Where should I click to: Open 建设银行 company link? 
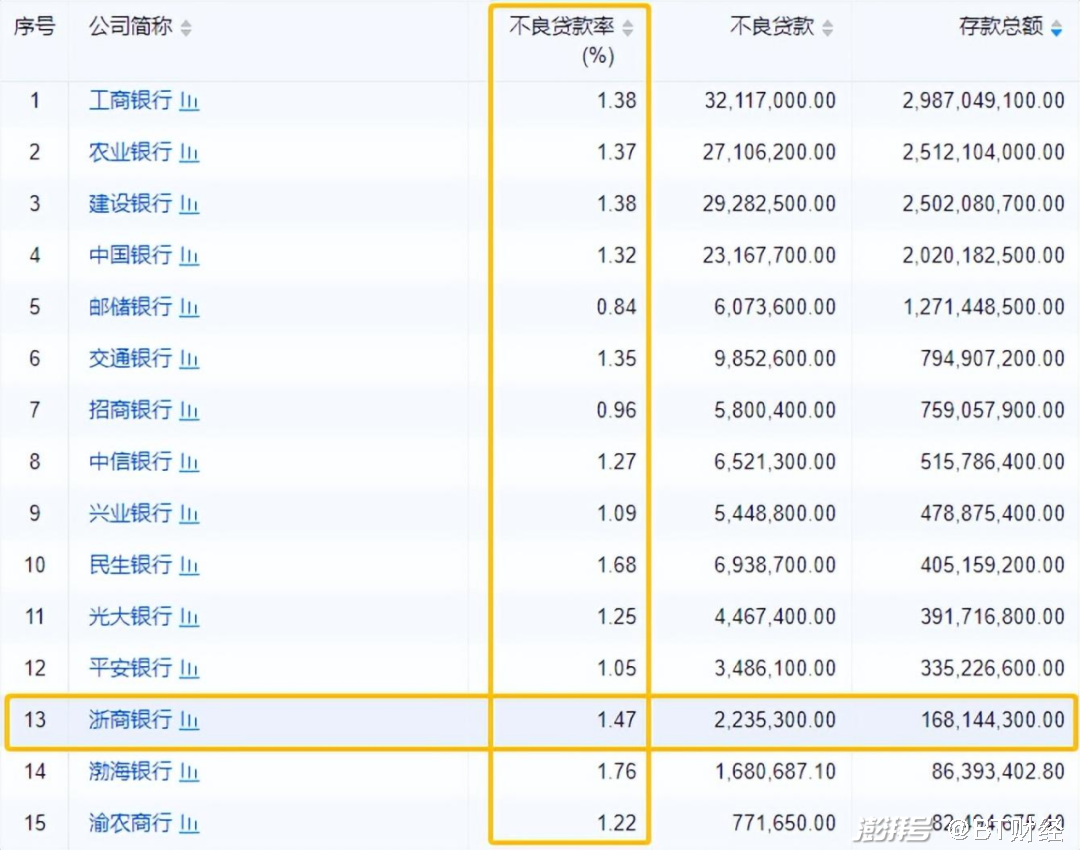(x=130, y=204)
